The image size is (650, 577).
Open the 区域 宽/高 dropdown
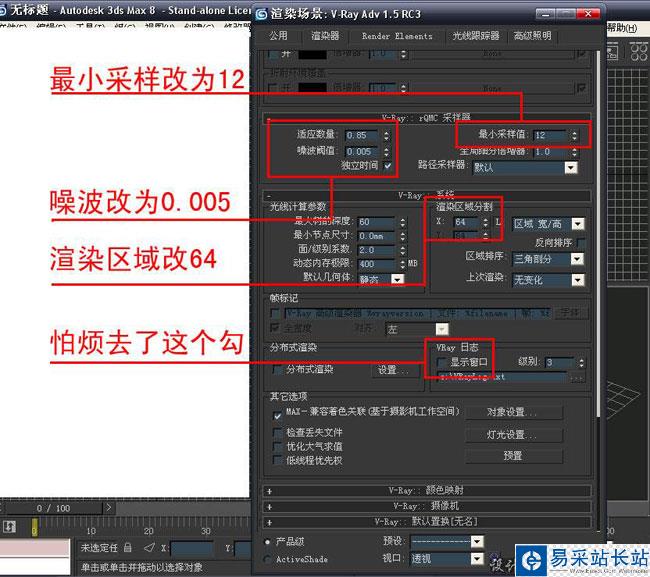click(548, 224)
